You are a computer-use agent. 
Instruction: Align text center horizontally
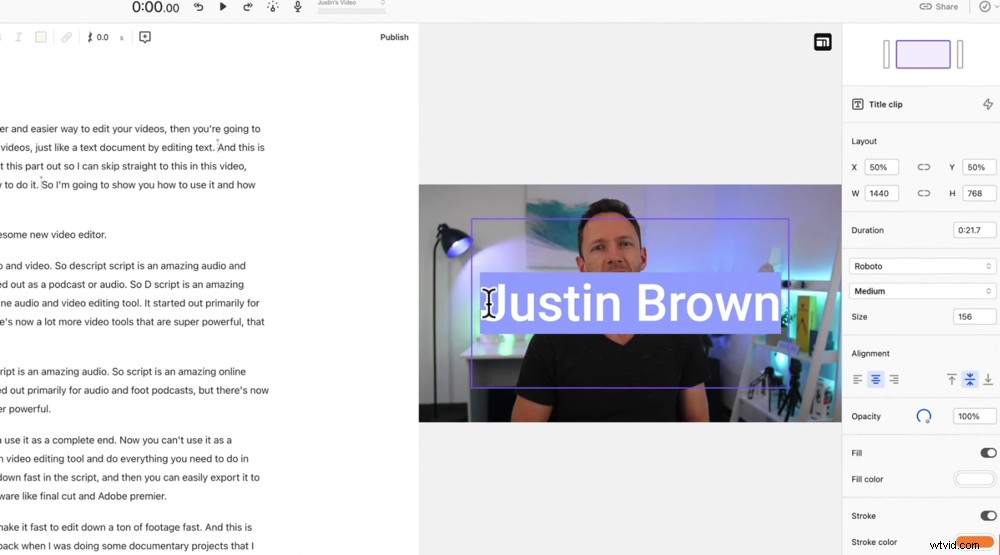pyautogui.click(x=876, y=380)
